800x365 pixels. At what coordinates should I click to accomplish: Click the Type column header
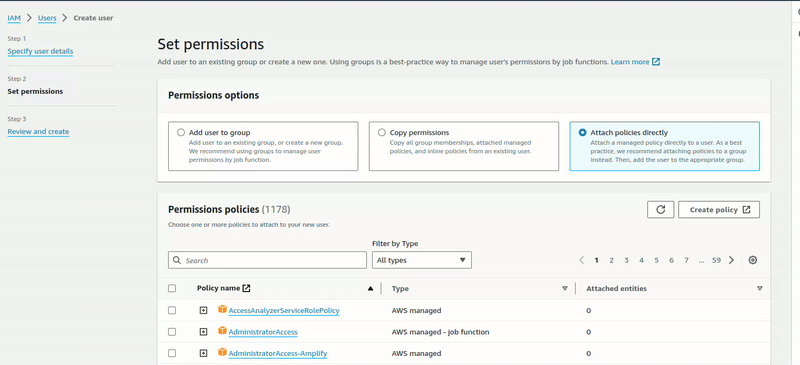click(x=400, y=288)
